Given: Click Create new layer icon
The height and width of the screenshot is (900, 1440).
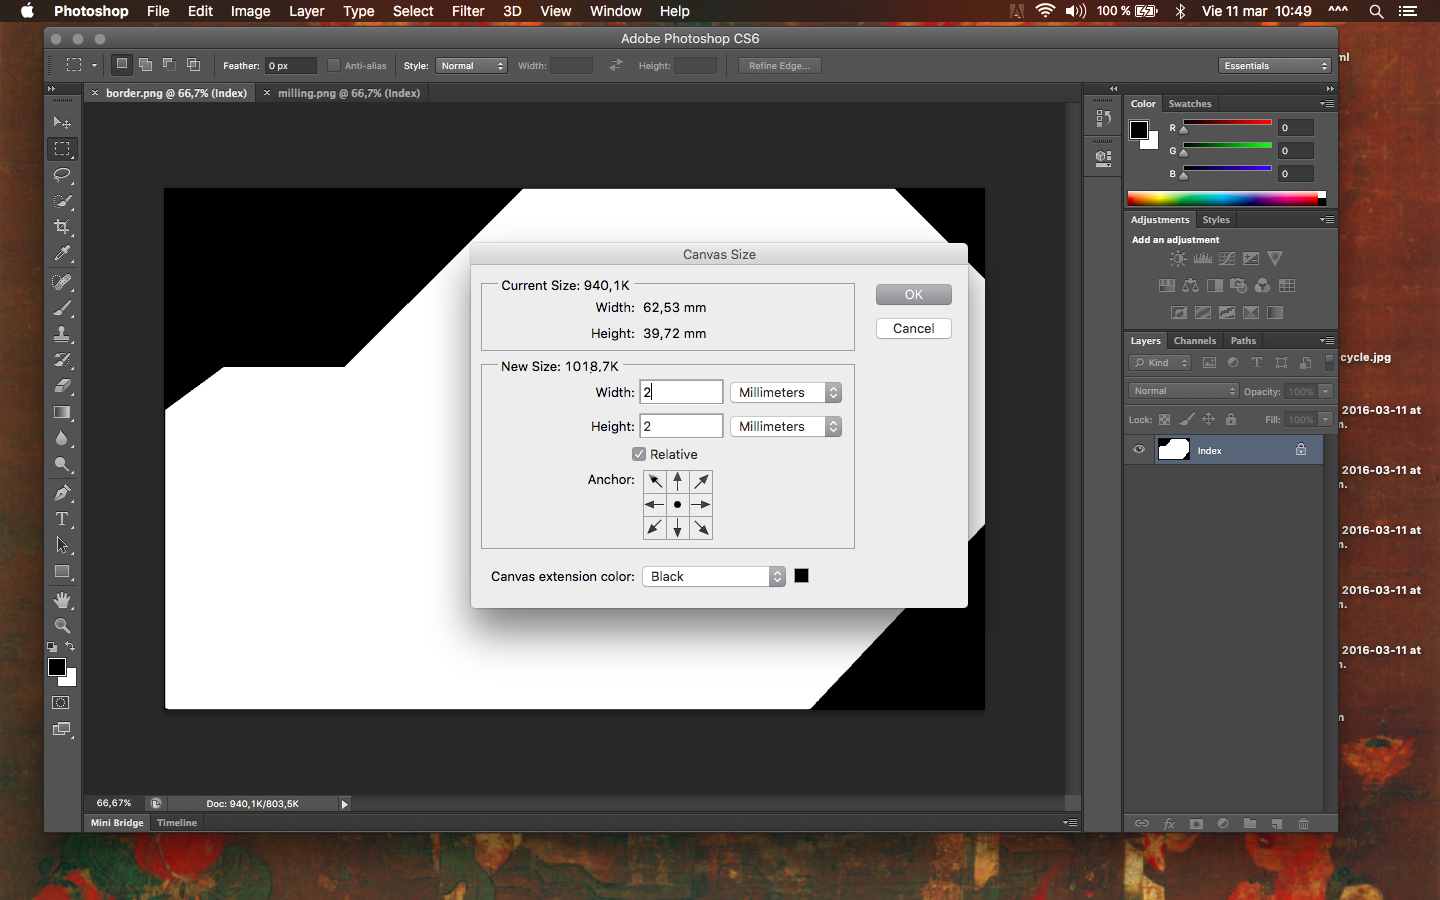Looking at the screenshot, I should (x=1277, y=824).
